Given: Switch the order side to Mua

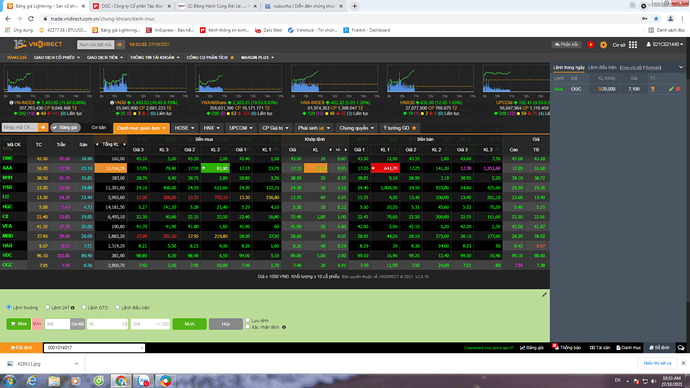Looking at the screenshot, I should coord(18,324).
